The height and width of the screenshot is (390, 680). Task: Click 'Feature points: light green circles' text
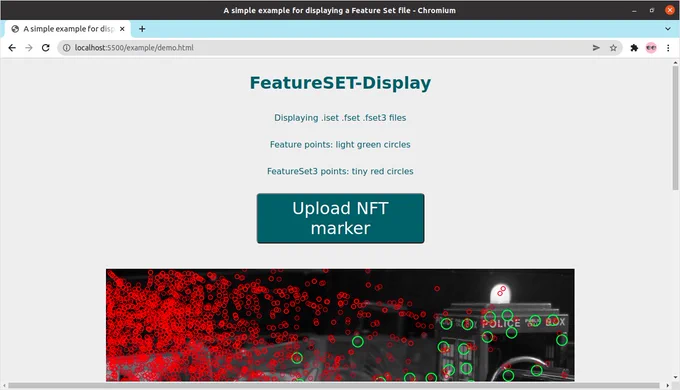[x=340, y=144]
